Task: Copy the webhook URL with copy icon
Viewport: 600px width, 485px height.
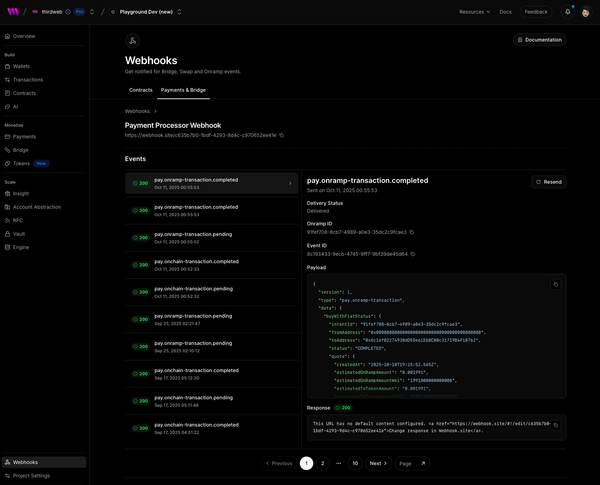Action: coord(281,135)
